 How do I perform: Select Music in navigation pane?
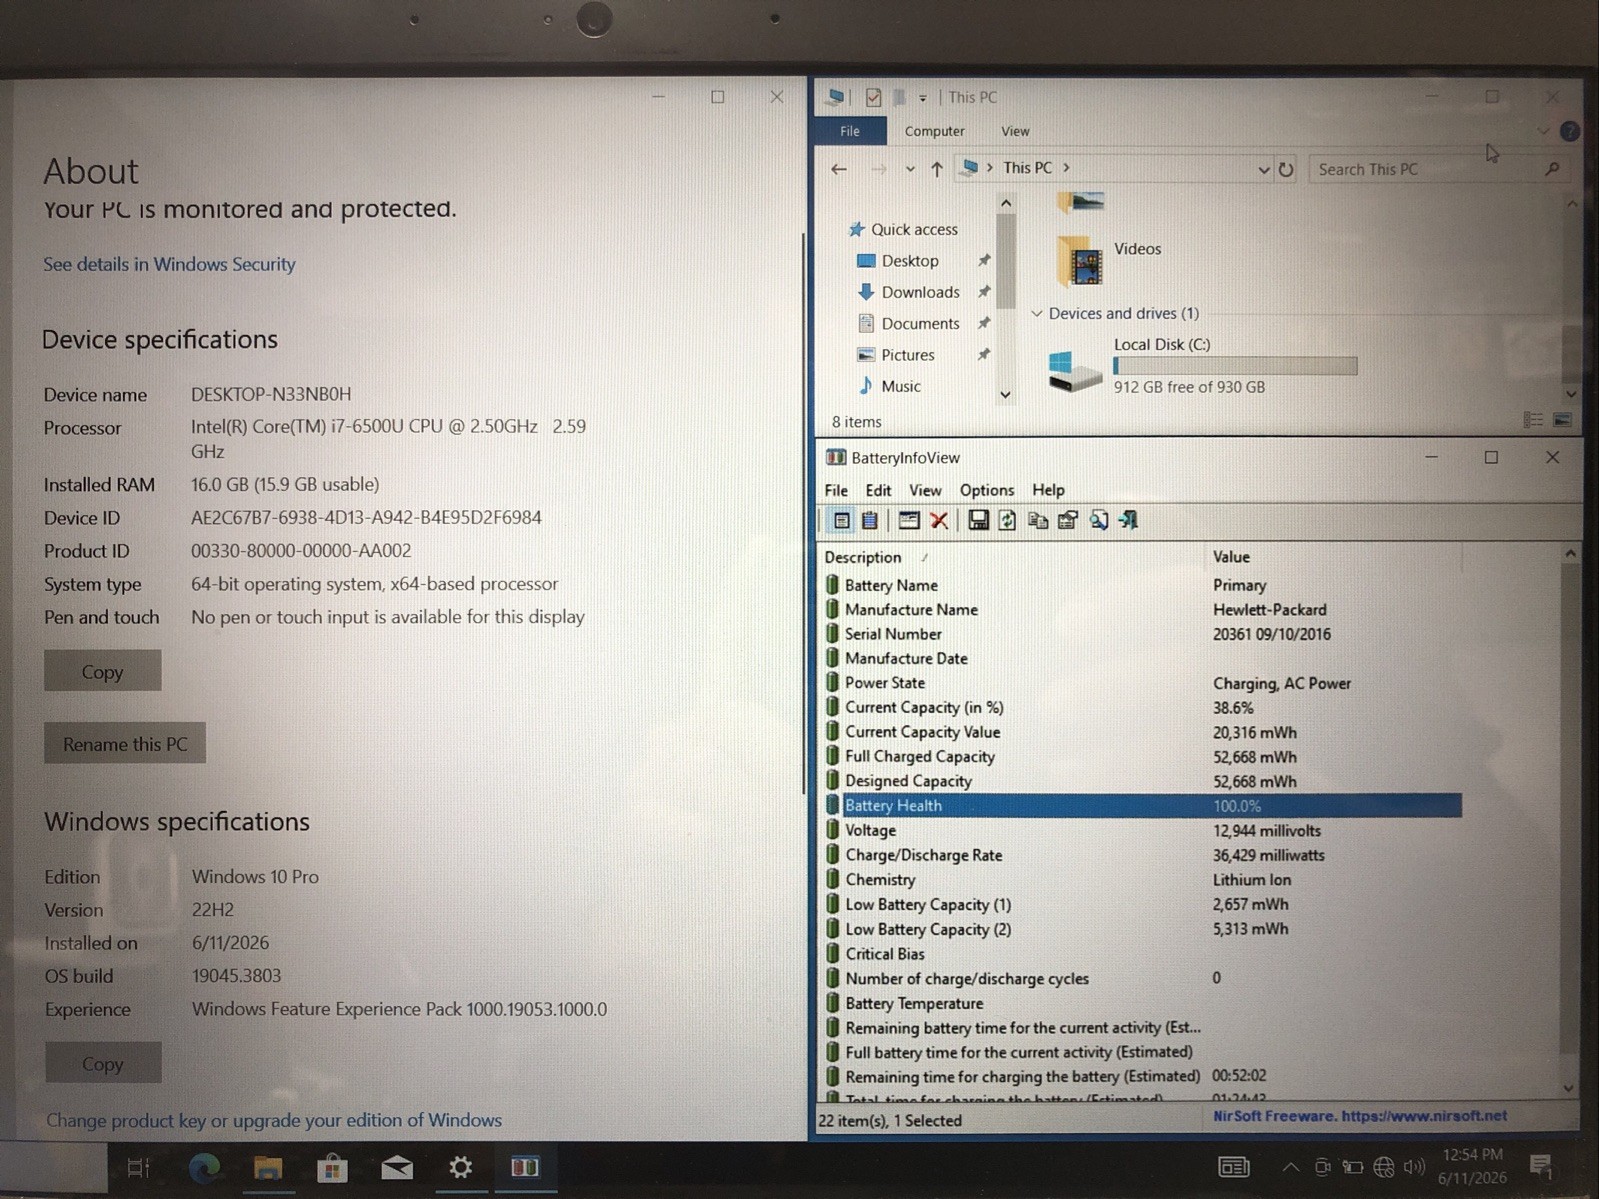point(900,386)
